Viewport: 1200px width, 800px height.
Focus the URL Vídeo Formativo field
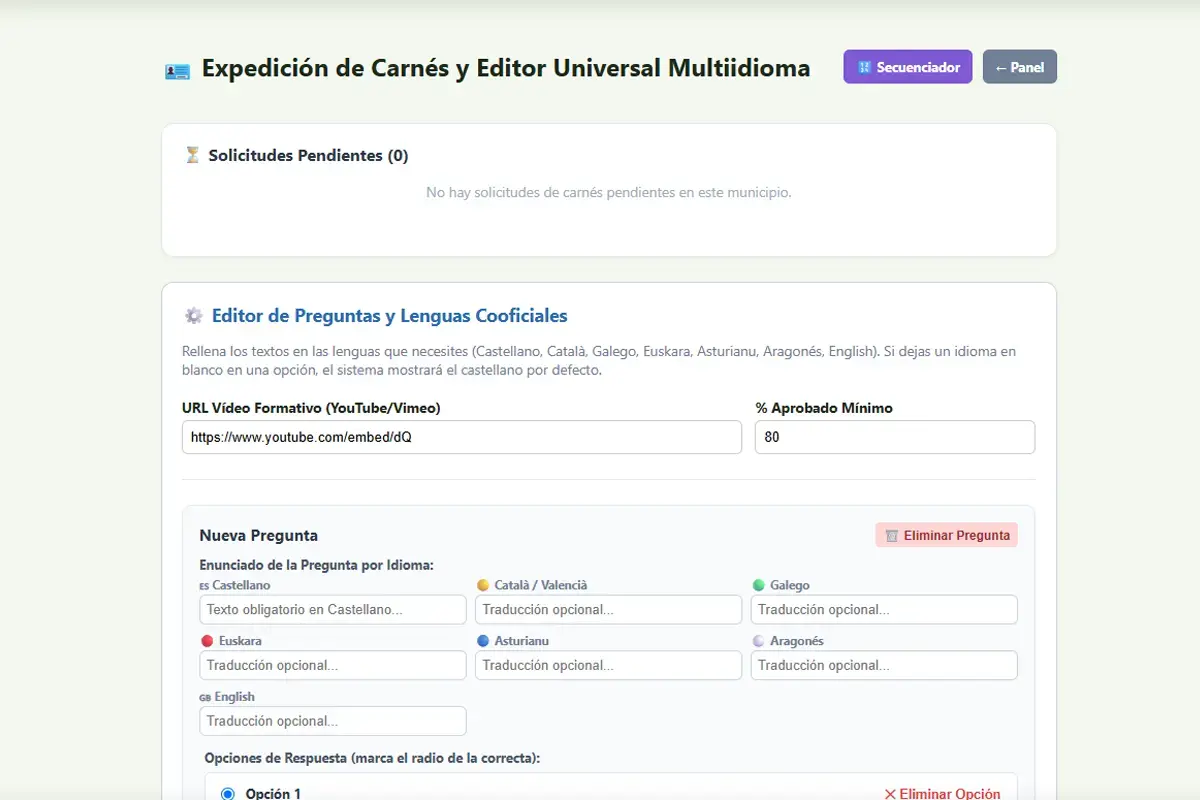(462, 437)
